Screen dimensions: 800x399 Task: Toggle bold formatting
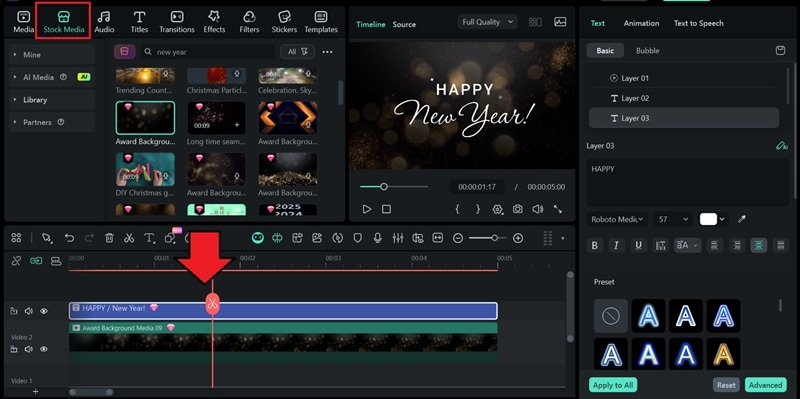[594, 245]
